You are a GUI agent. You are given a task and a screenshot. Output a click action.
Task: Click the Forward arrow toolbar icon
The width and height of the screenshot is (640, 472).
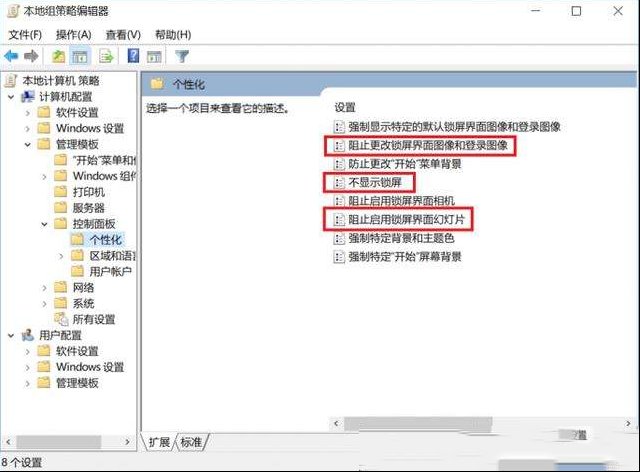(31, 56)
